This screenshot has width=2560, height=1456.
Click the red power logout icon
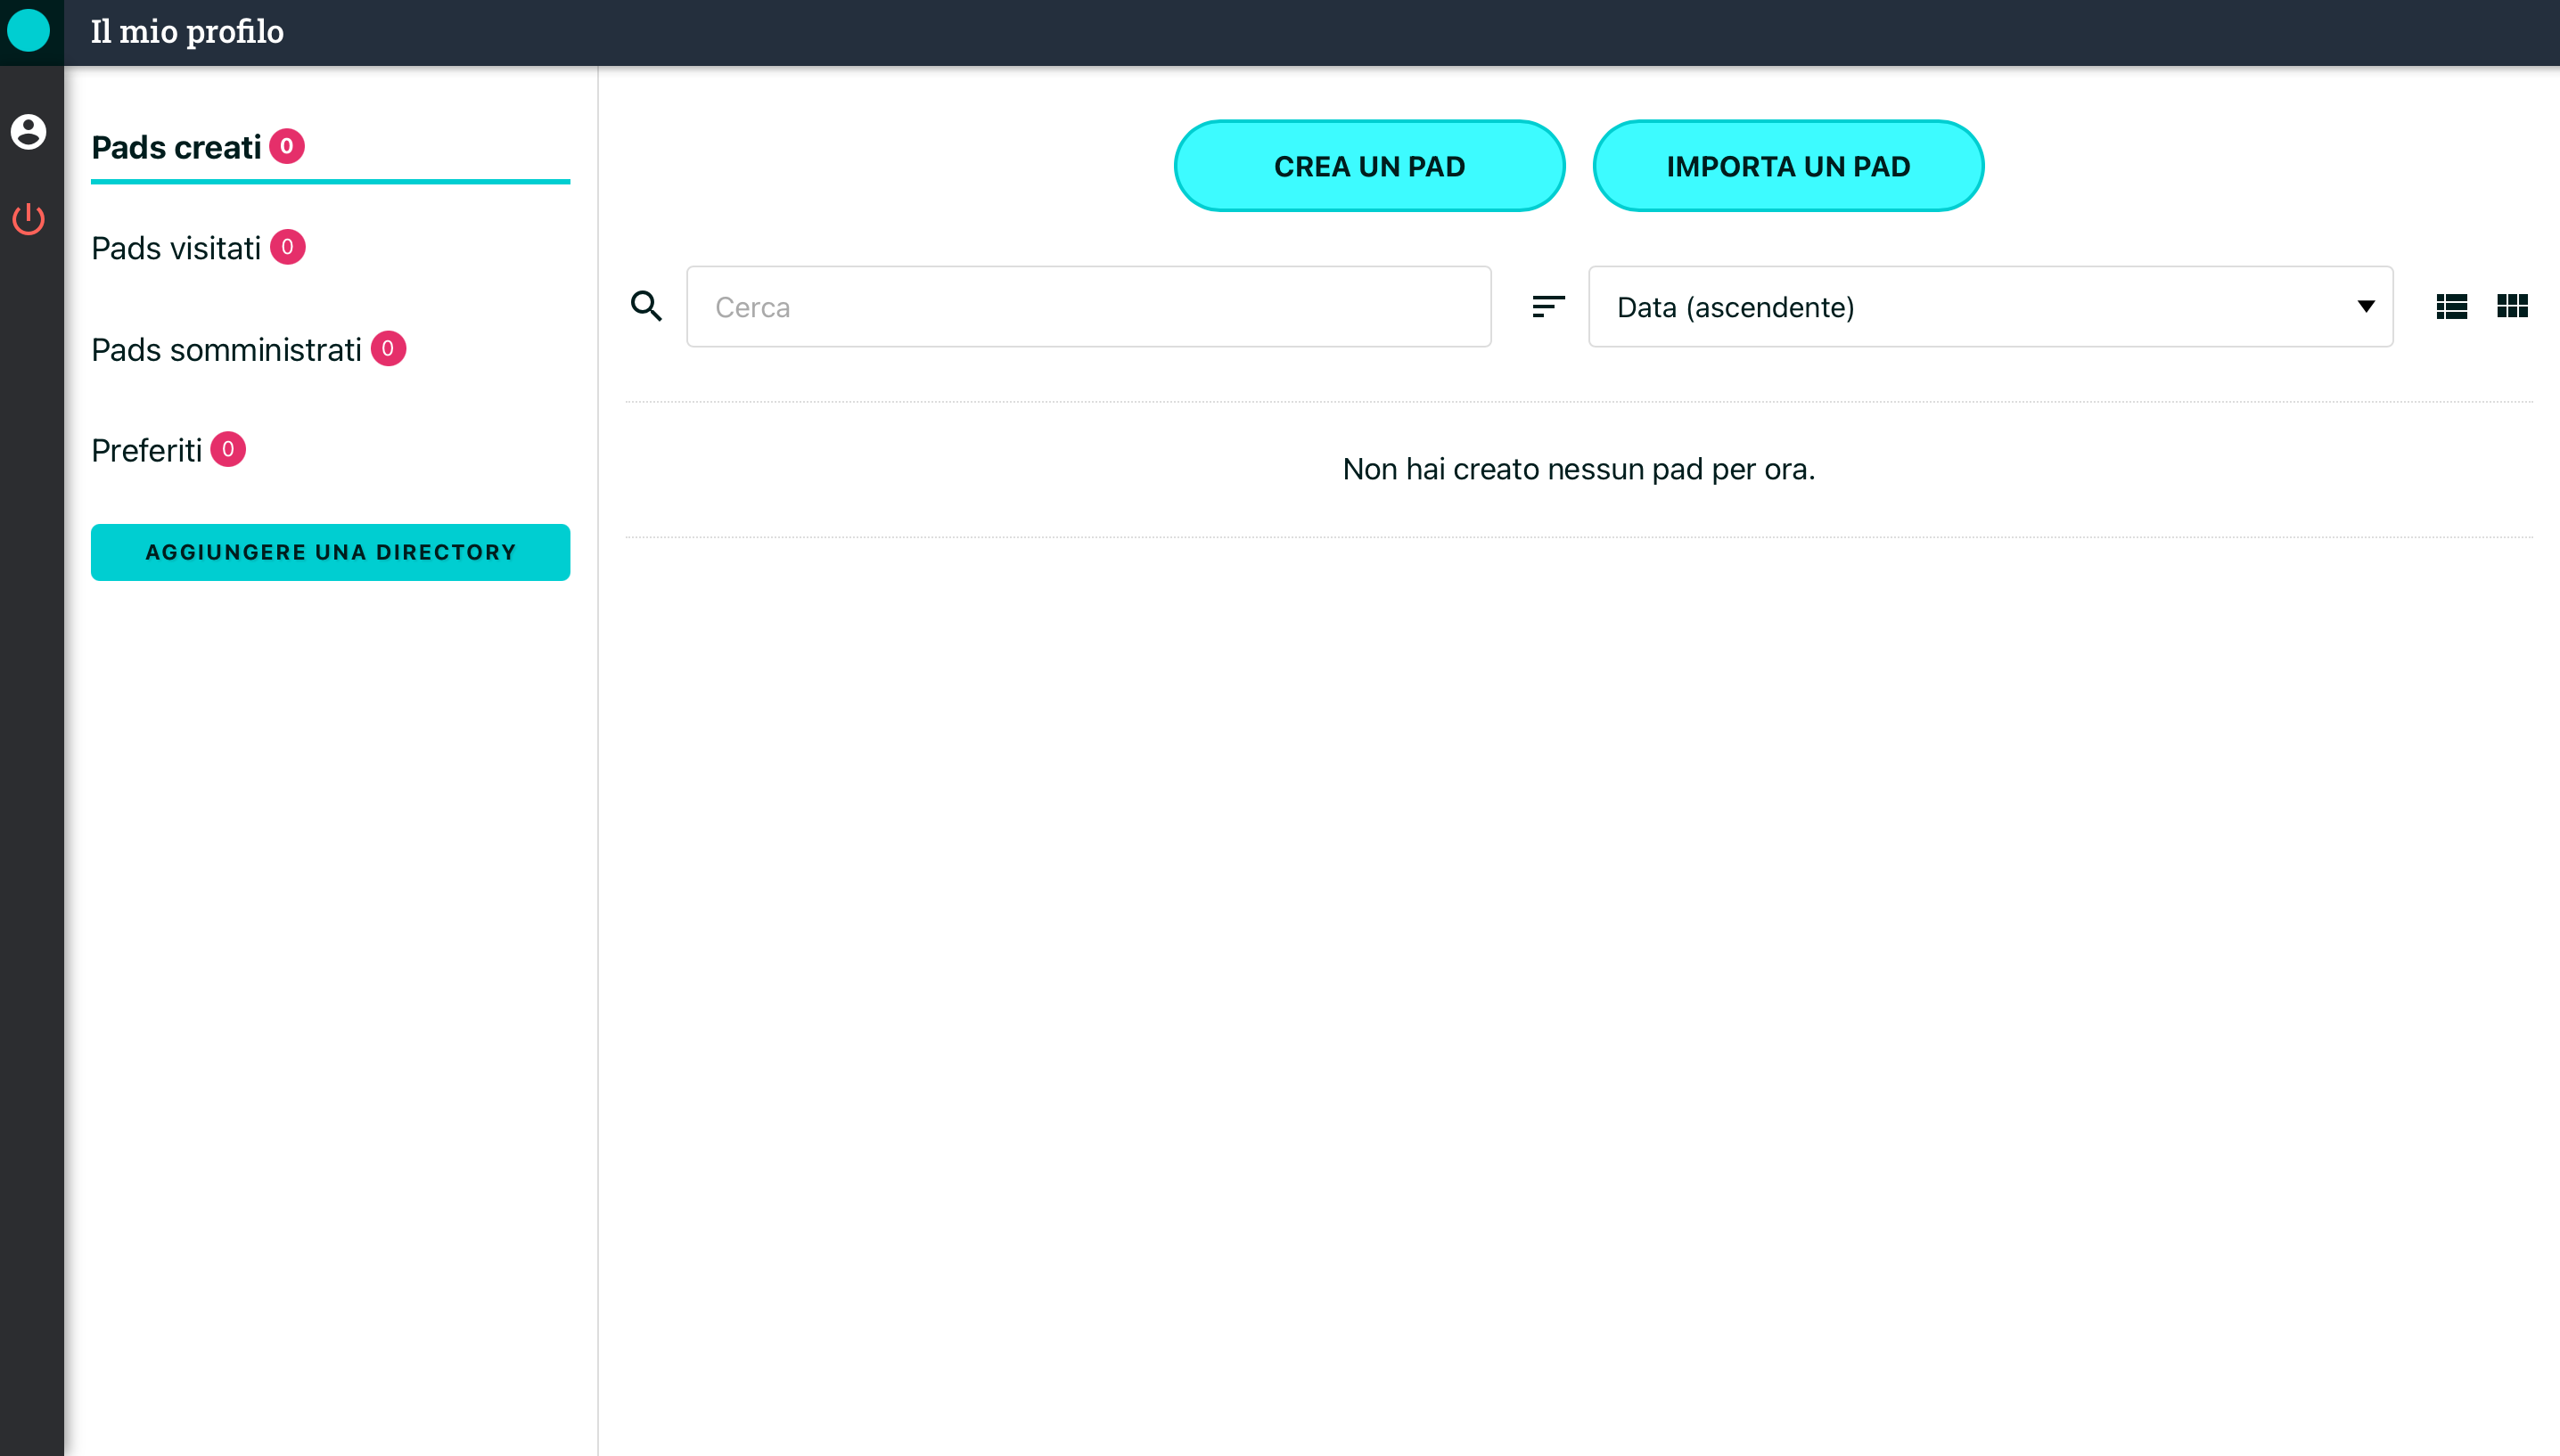(x=28, y=219)
